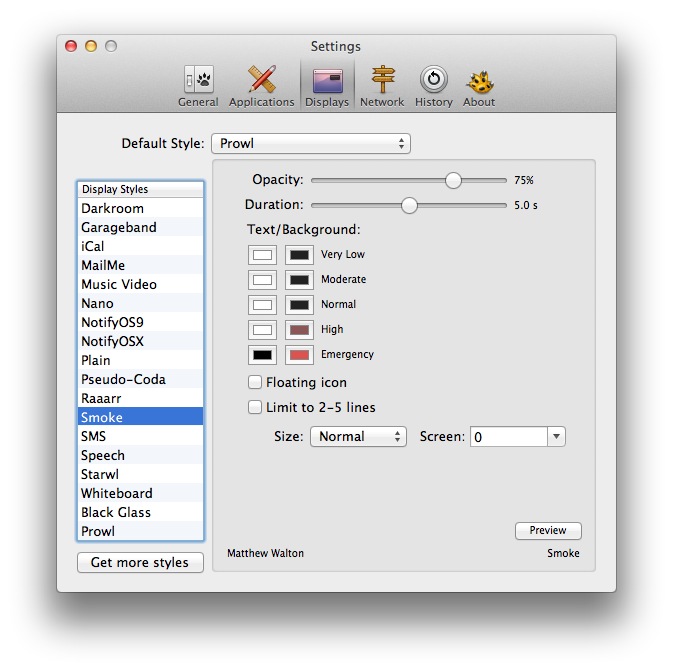Open the About Growl pane

(x=479, y=86)
